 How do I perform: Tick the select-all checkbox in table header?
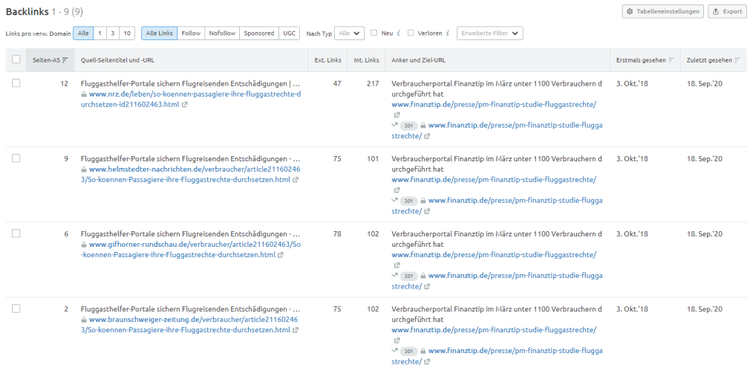click(x=16, y=59)
